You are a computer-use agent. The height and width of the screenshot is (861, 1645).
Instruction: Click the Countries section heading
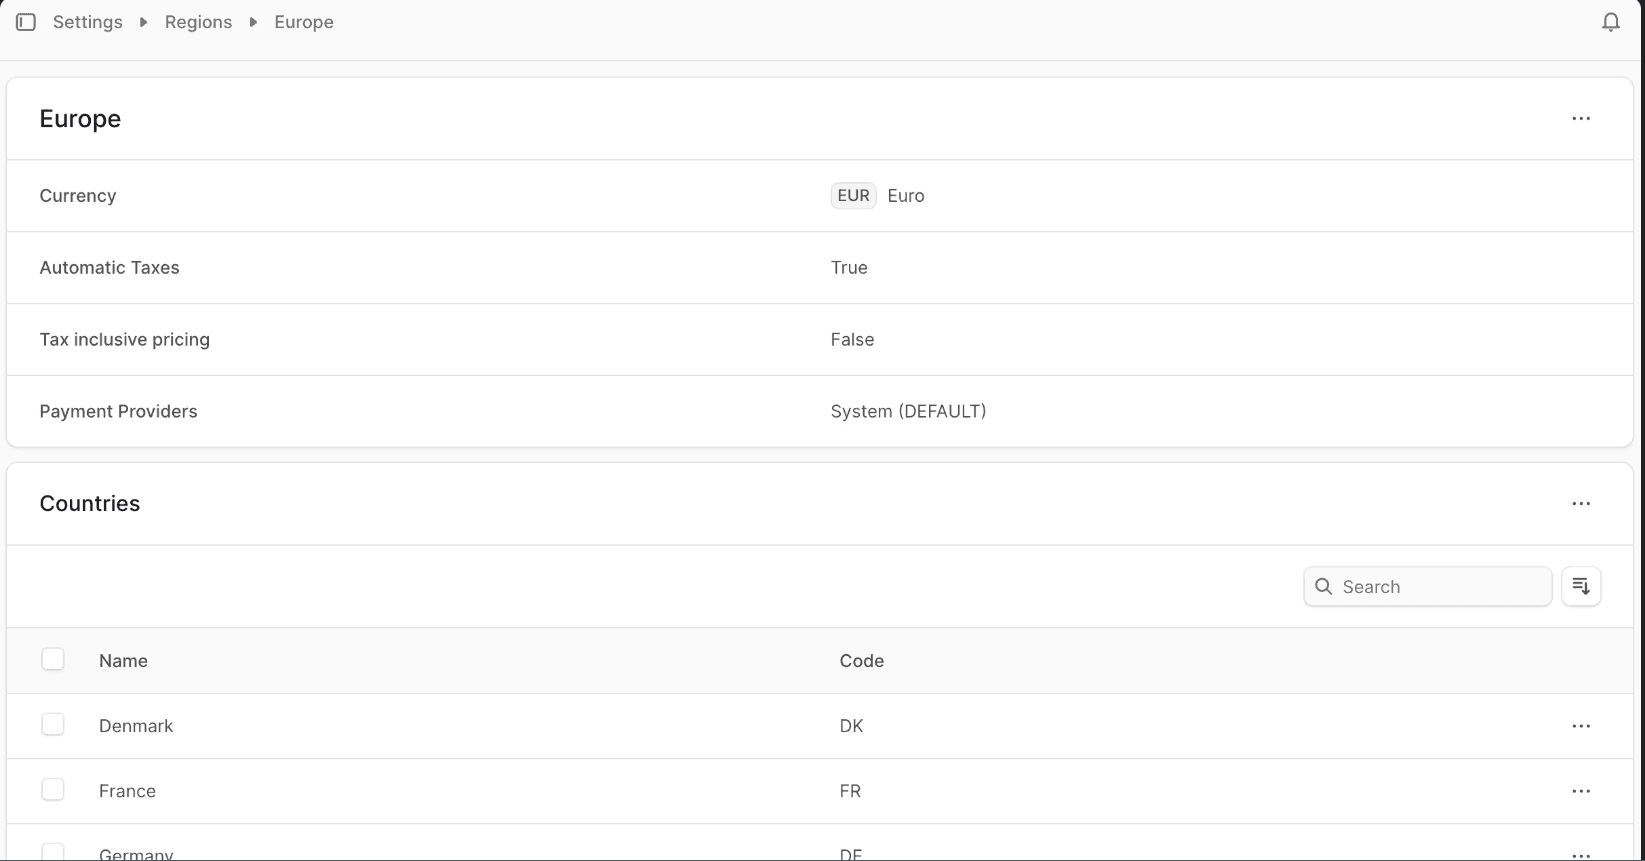[90, 503]
